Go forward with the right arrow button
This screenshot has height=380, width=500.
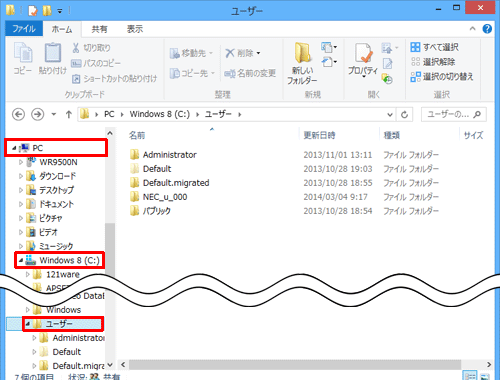(x=38, y=114)
